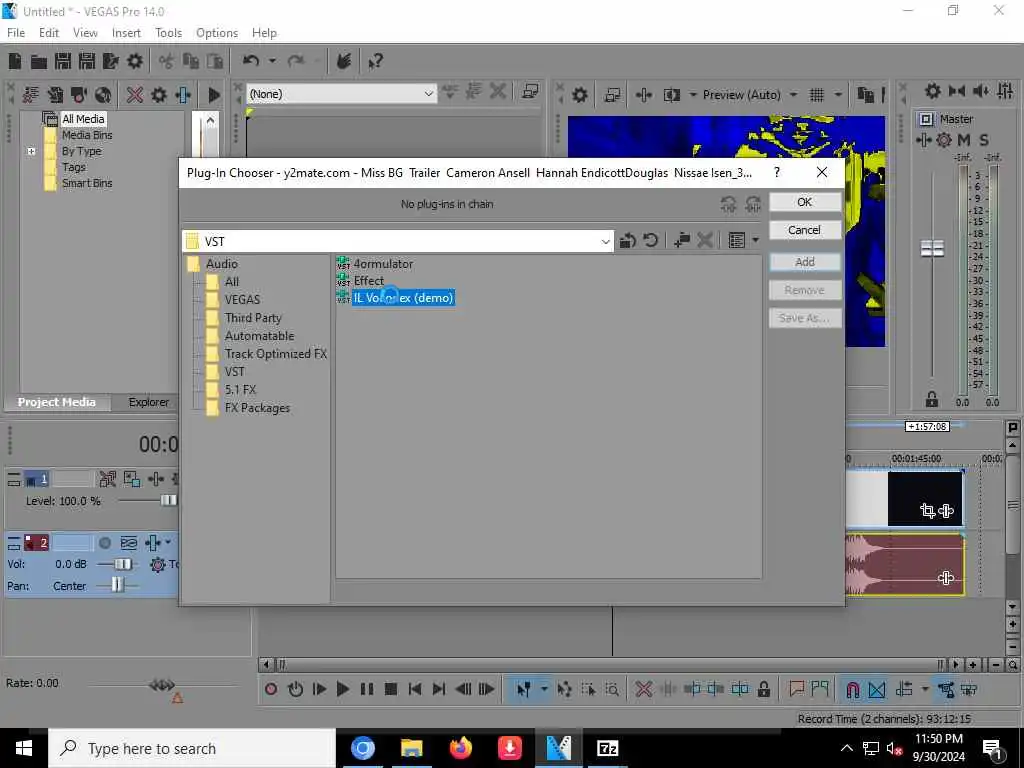Click the Undo arrow
This screenshot has height=768, width=1024.
click(251, 61)
